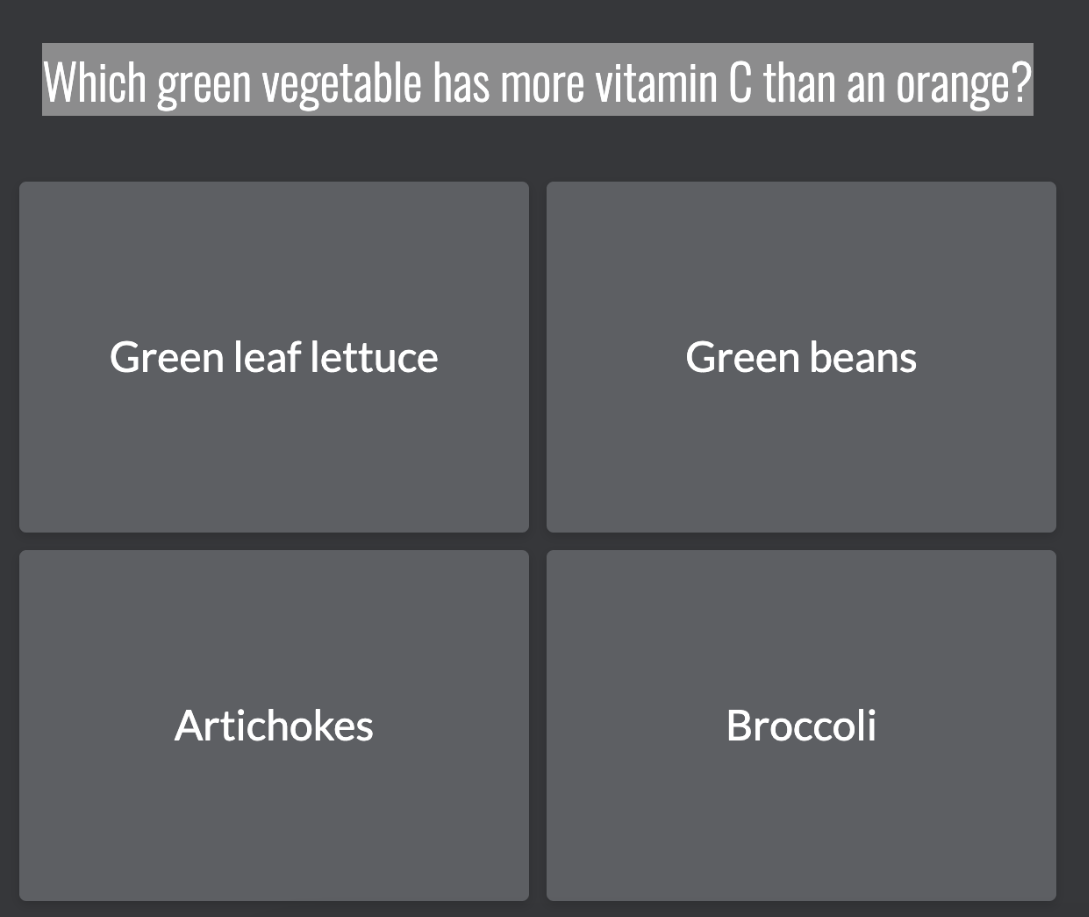Viewport: 1089px width, 917px height.
Task: Choose the tile labeled Artichokes
Action: tap(274, 725)
